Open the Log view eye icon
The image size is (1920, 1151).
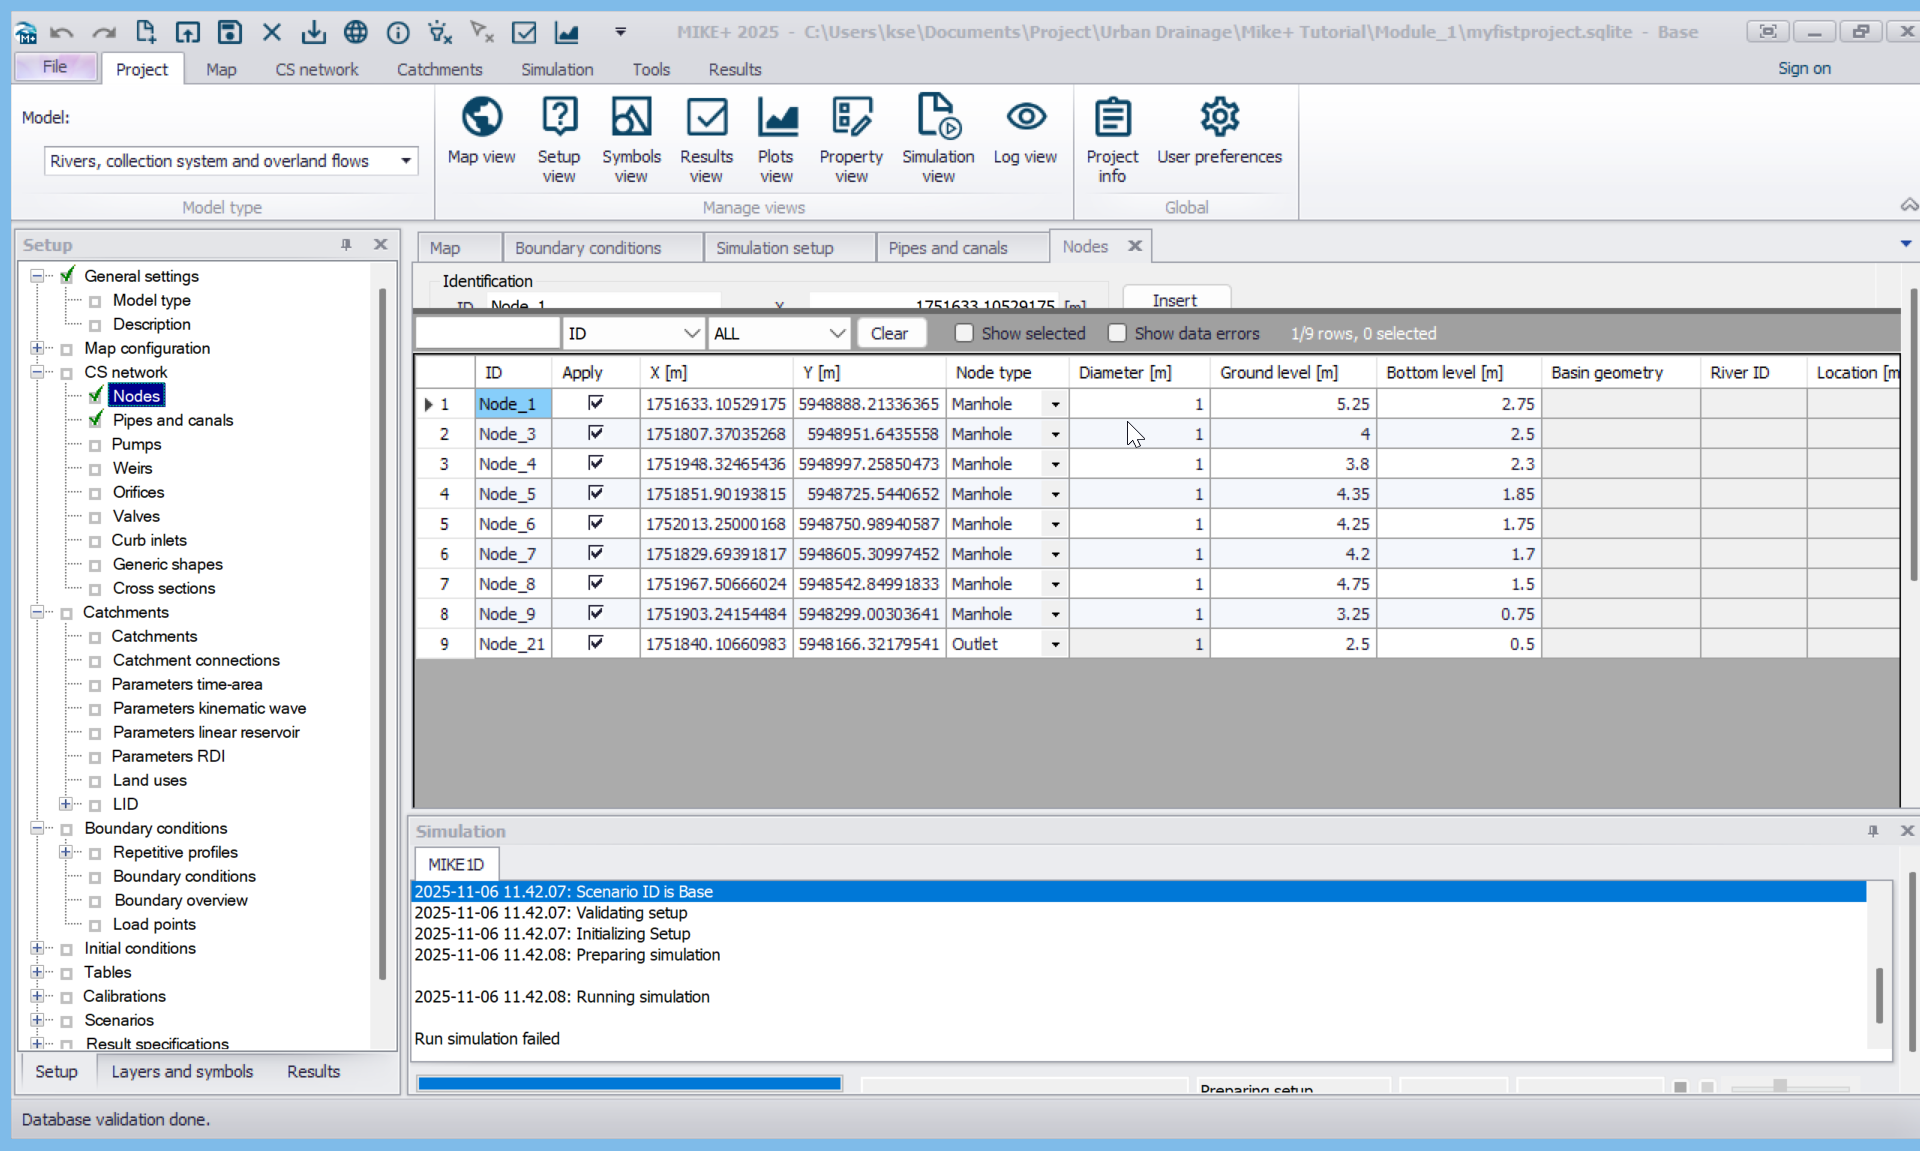click(x=1025, y=118)
